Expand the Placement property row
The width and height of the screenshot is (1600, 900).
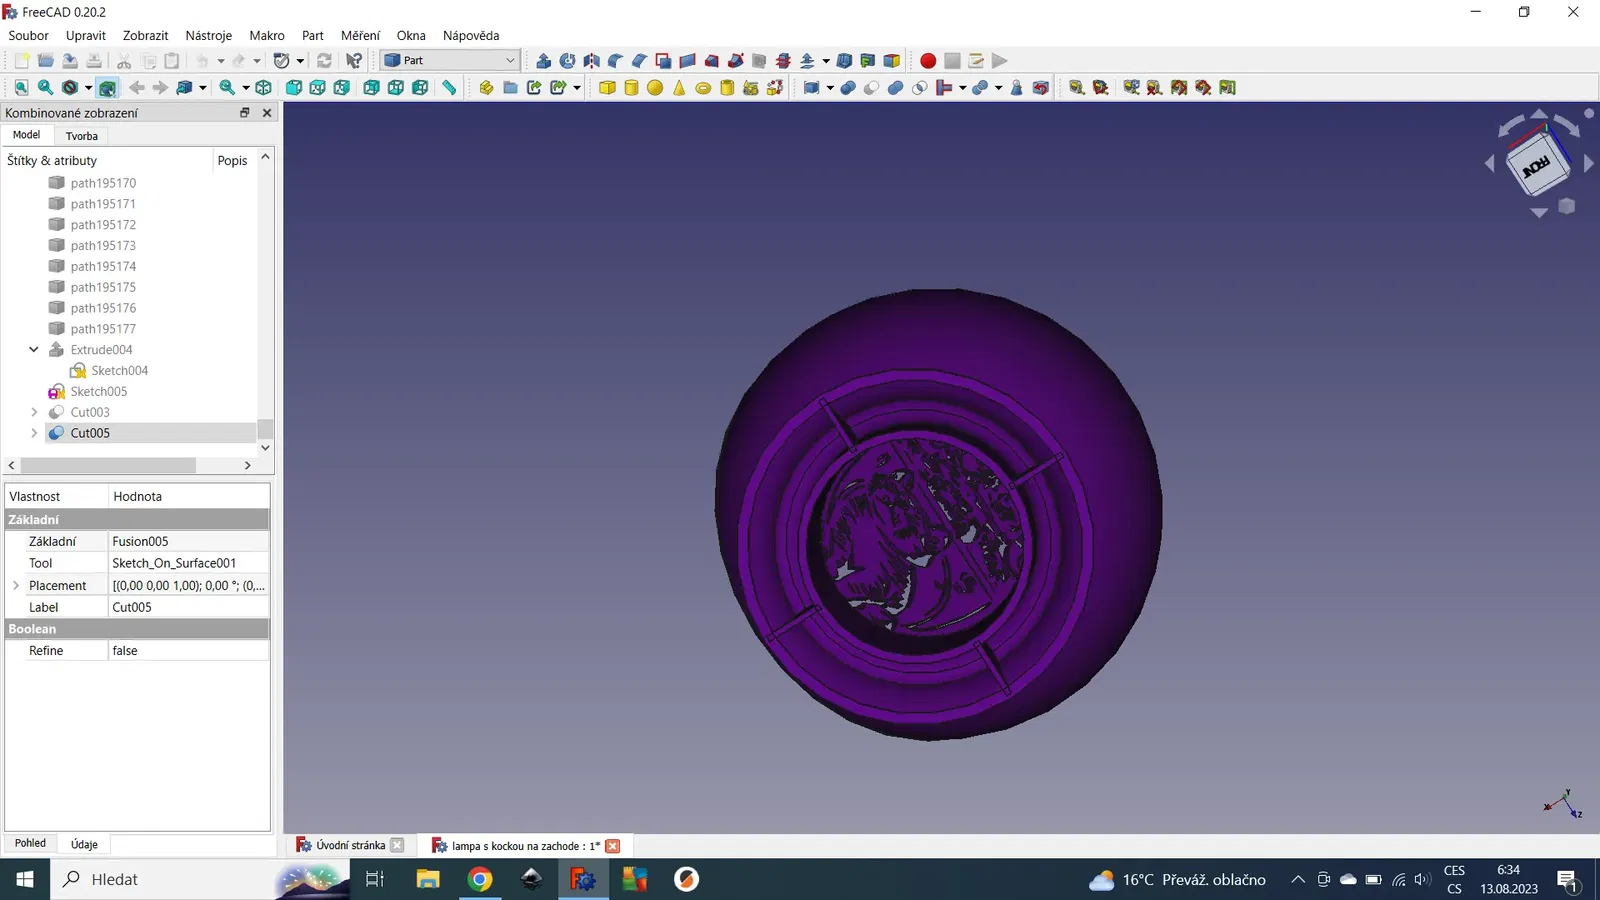click(x=16, y=586)
